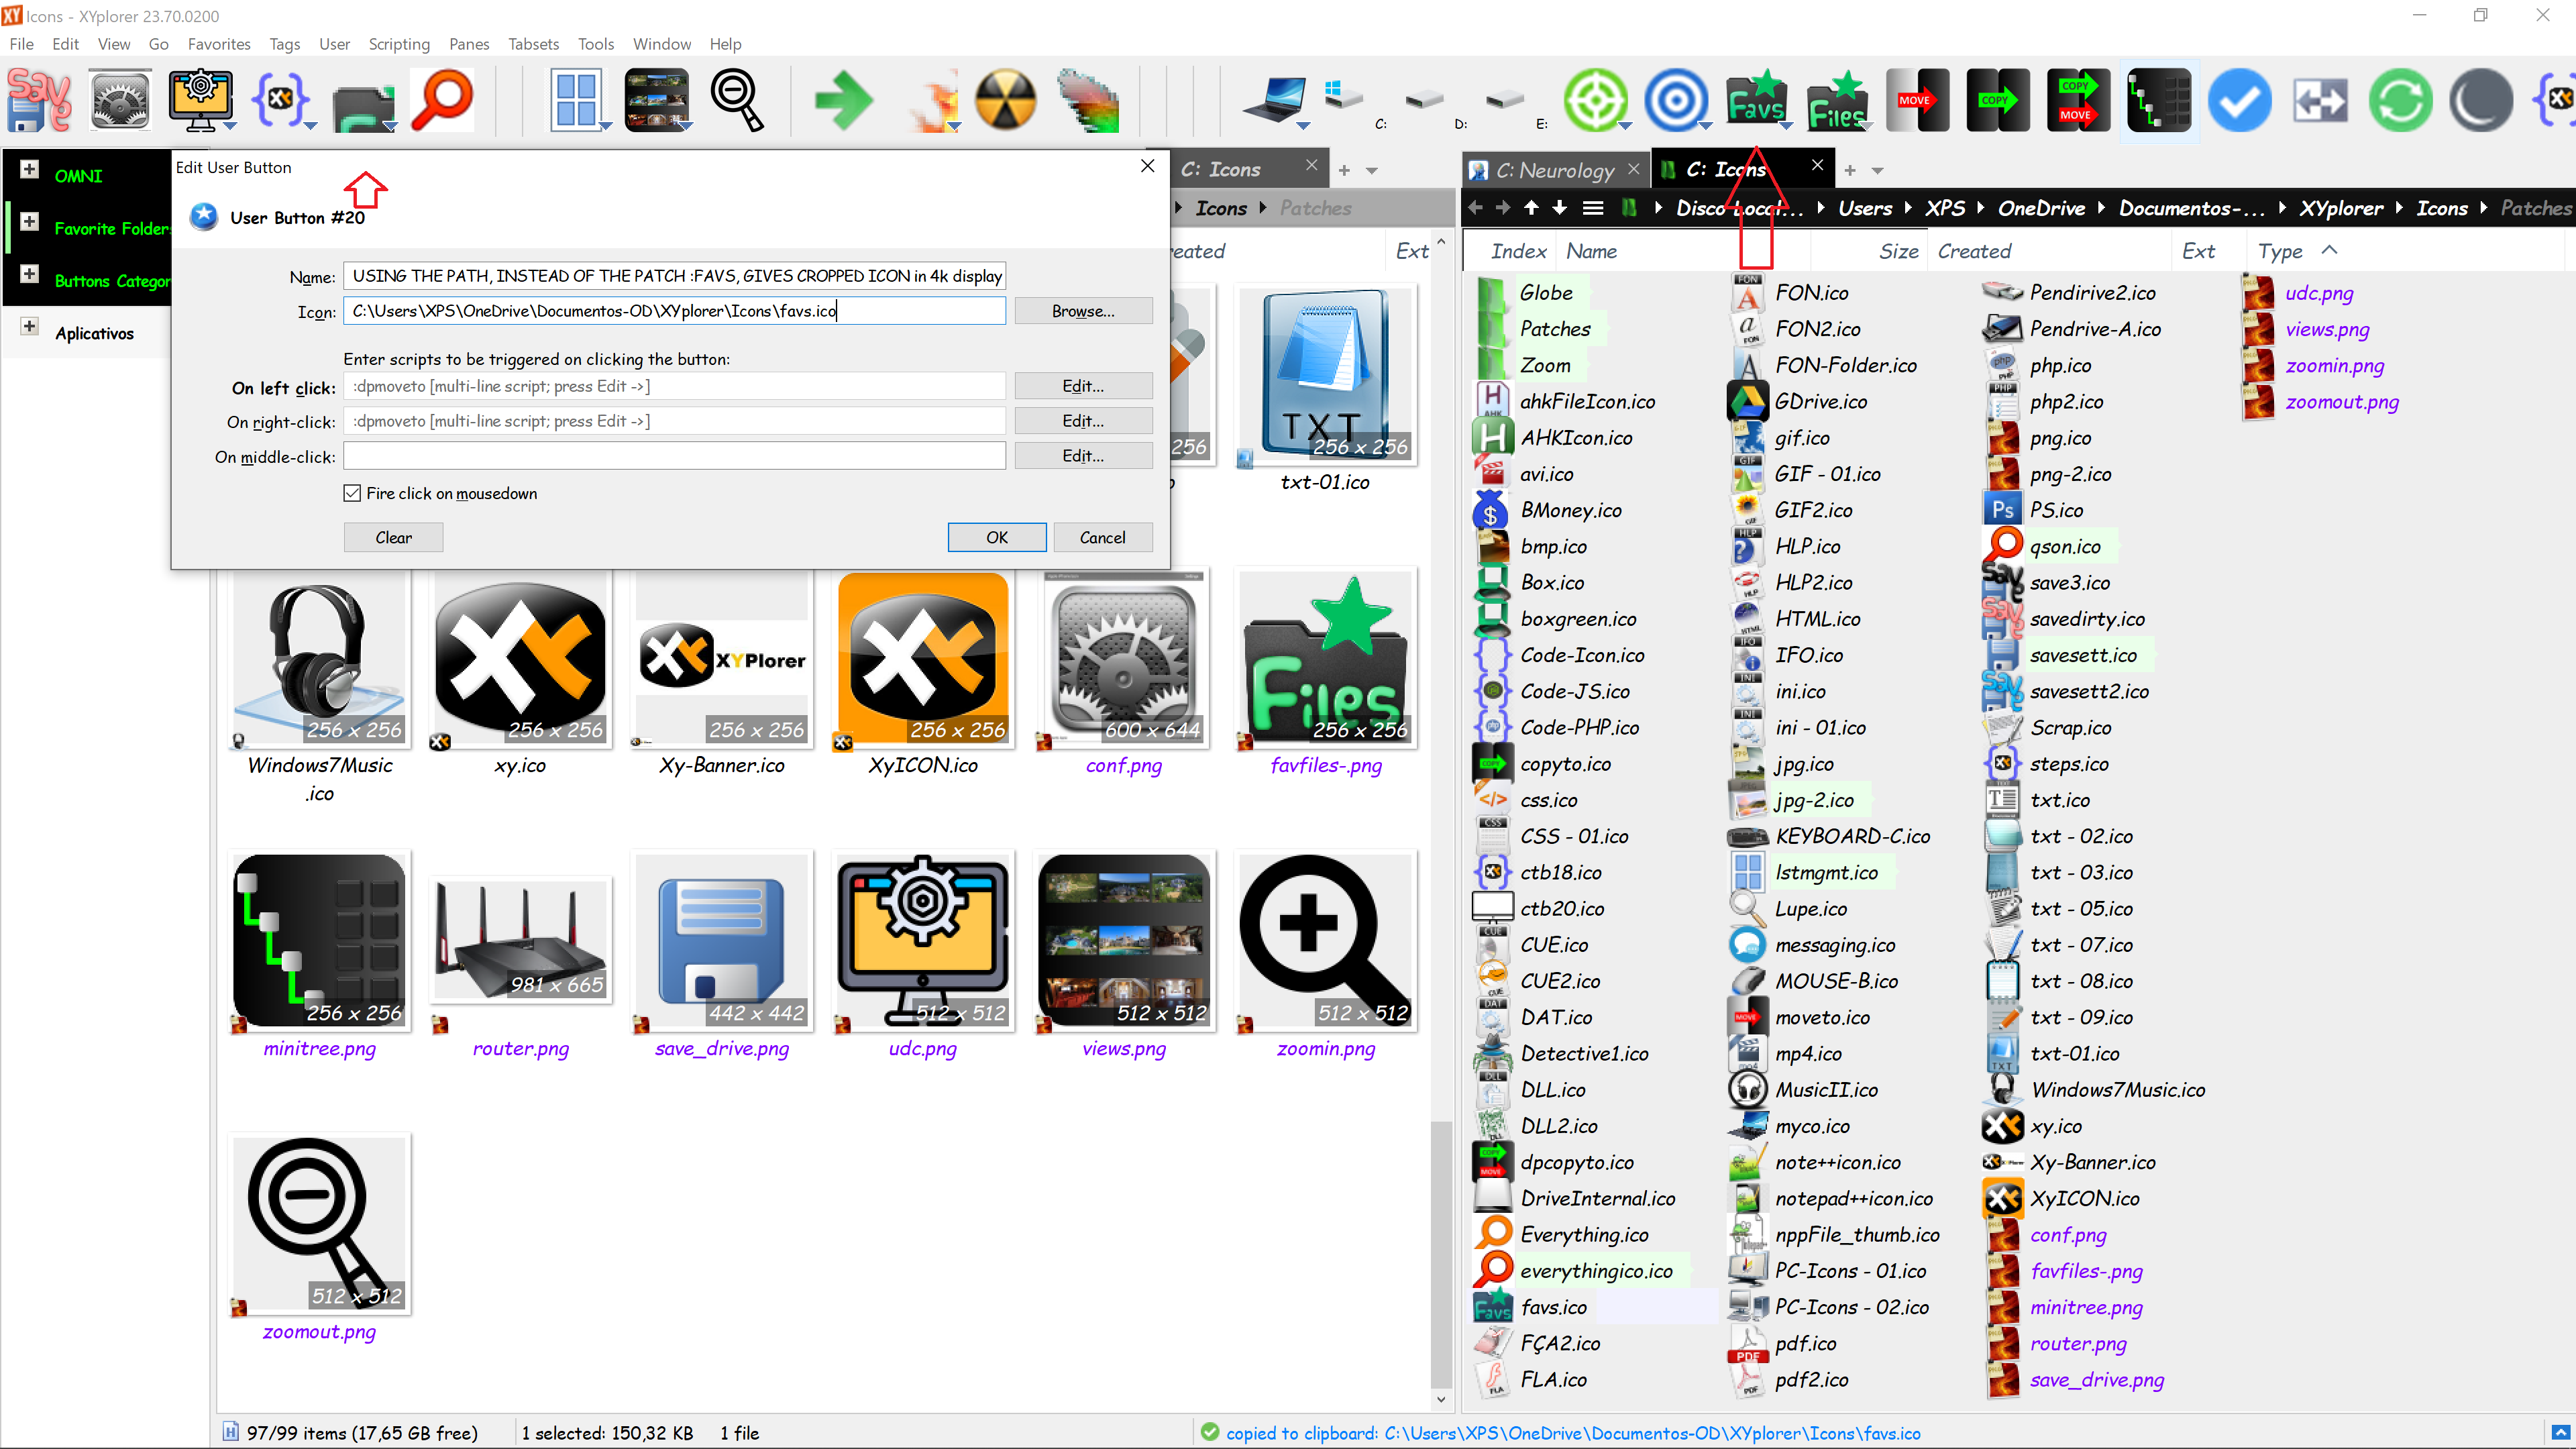The height and width of the screenshot is (1449, 2576).
Task: Toggle the dark mode moon icon
Action: pyautogui.click(x=2483, y=100)
